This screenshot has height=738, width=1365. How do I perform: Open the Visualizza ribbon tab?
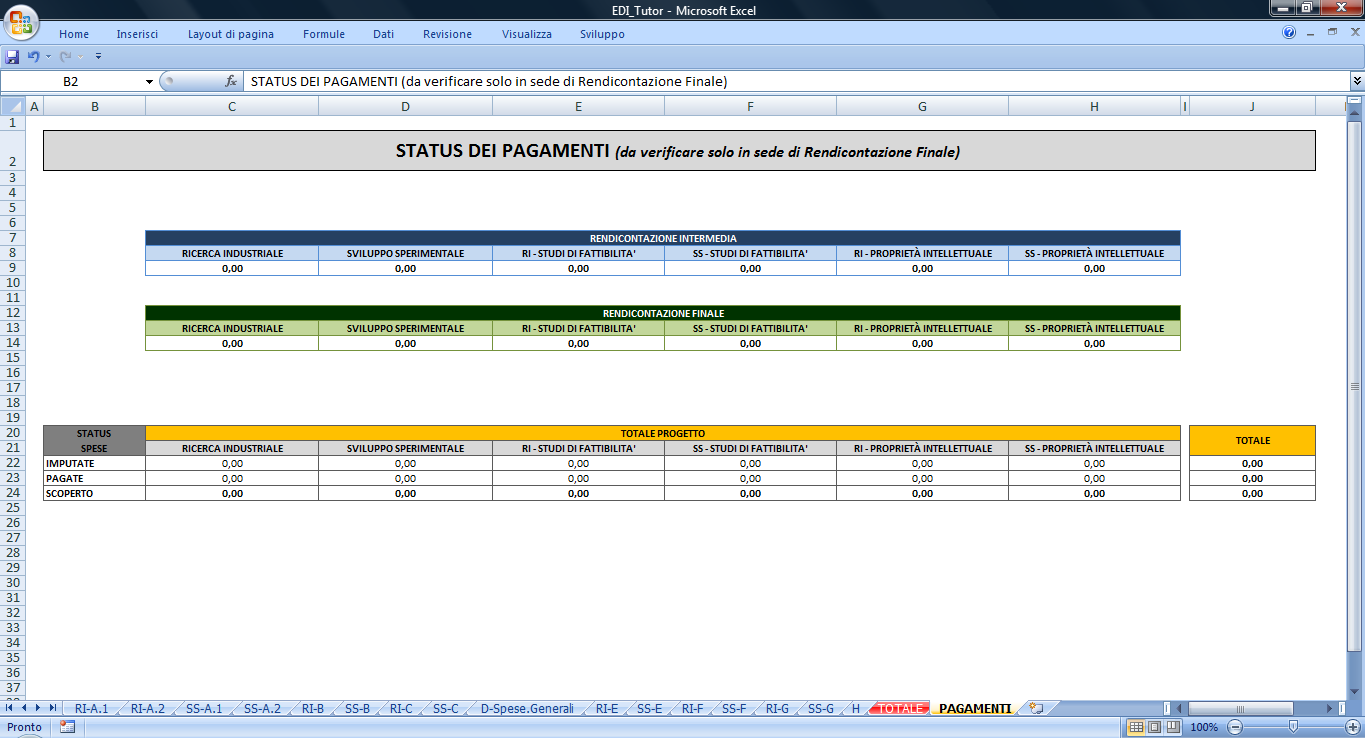pyautogui.click(x=527, y=34)
